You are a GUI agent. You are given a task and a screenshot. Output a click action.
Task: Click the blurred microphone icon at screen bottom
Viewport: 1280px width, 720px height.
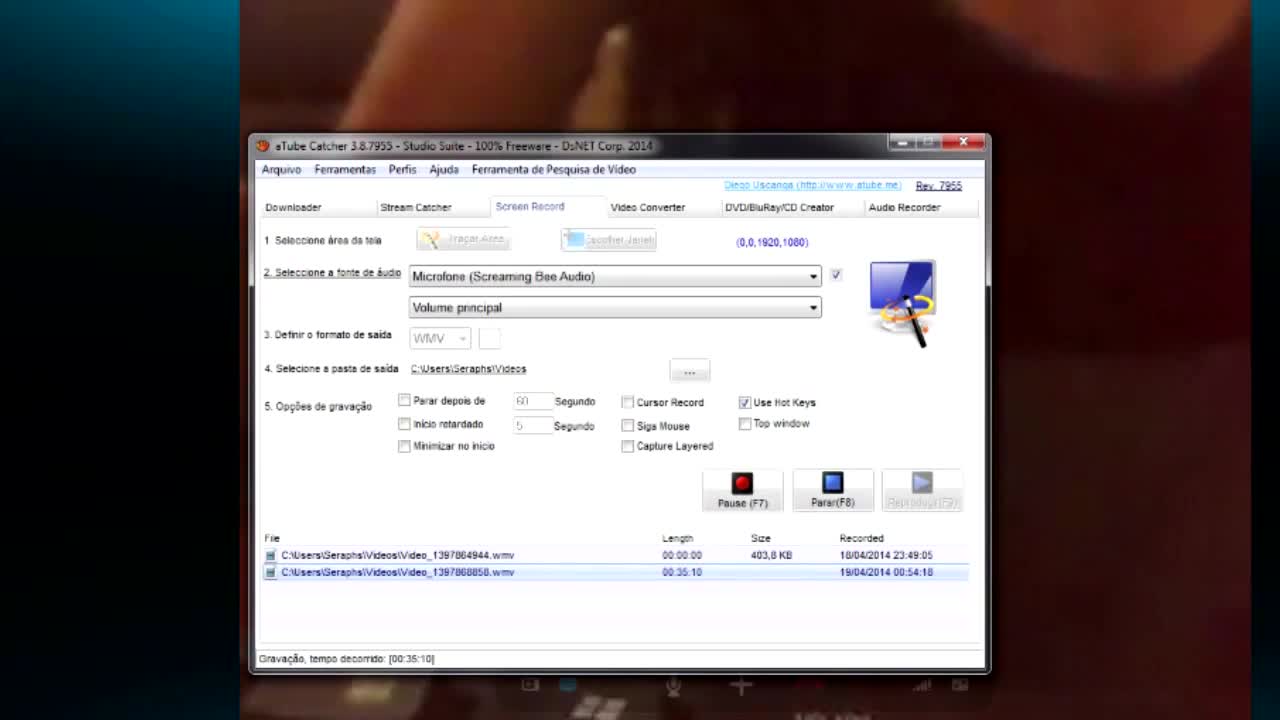(674, 686)
